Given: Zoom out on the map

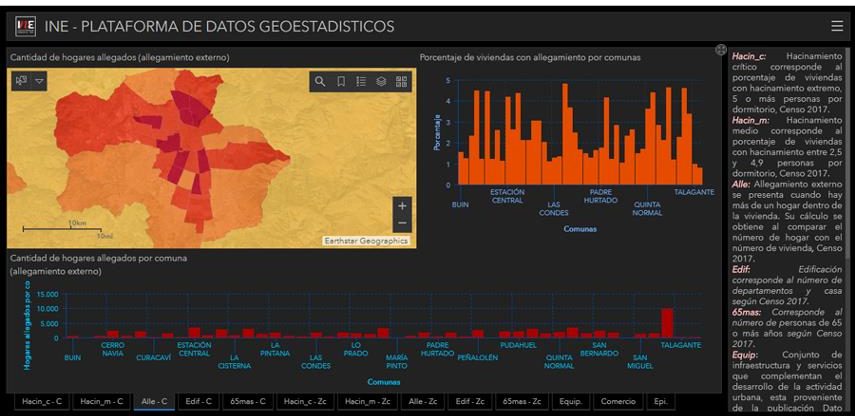Looking at the screenshot, I should (x=402, y=223).
